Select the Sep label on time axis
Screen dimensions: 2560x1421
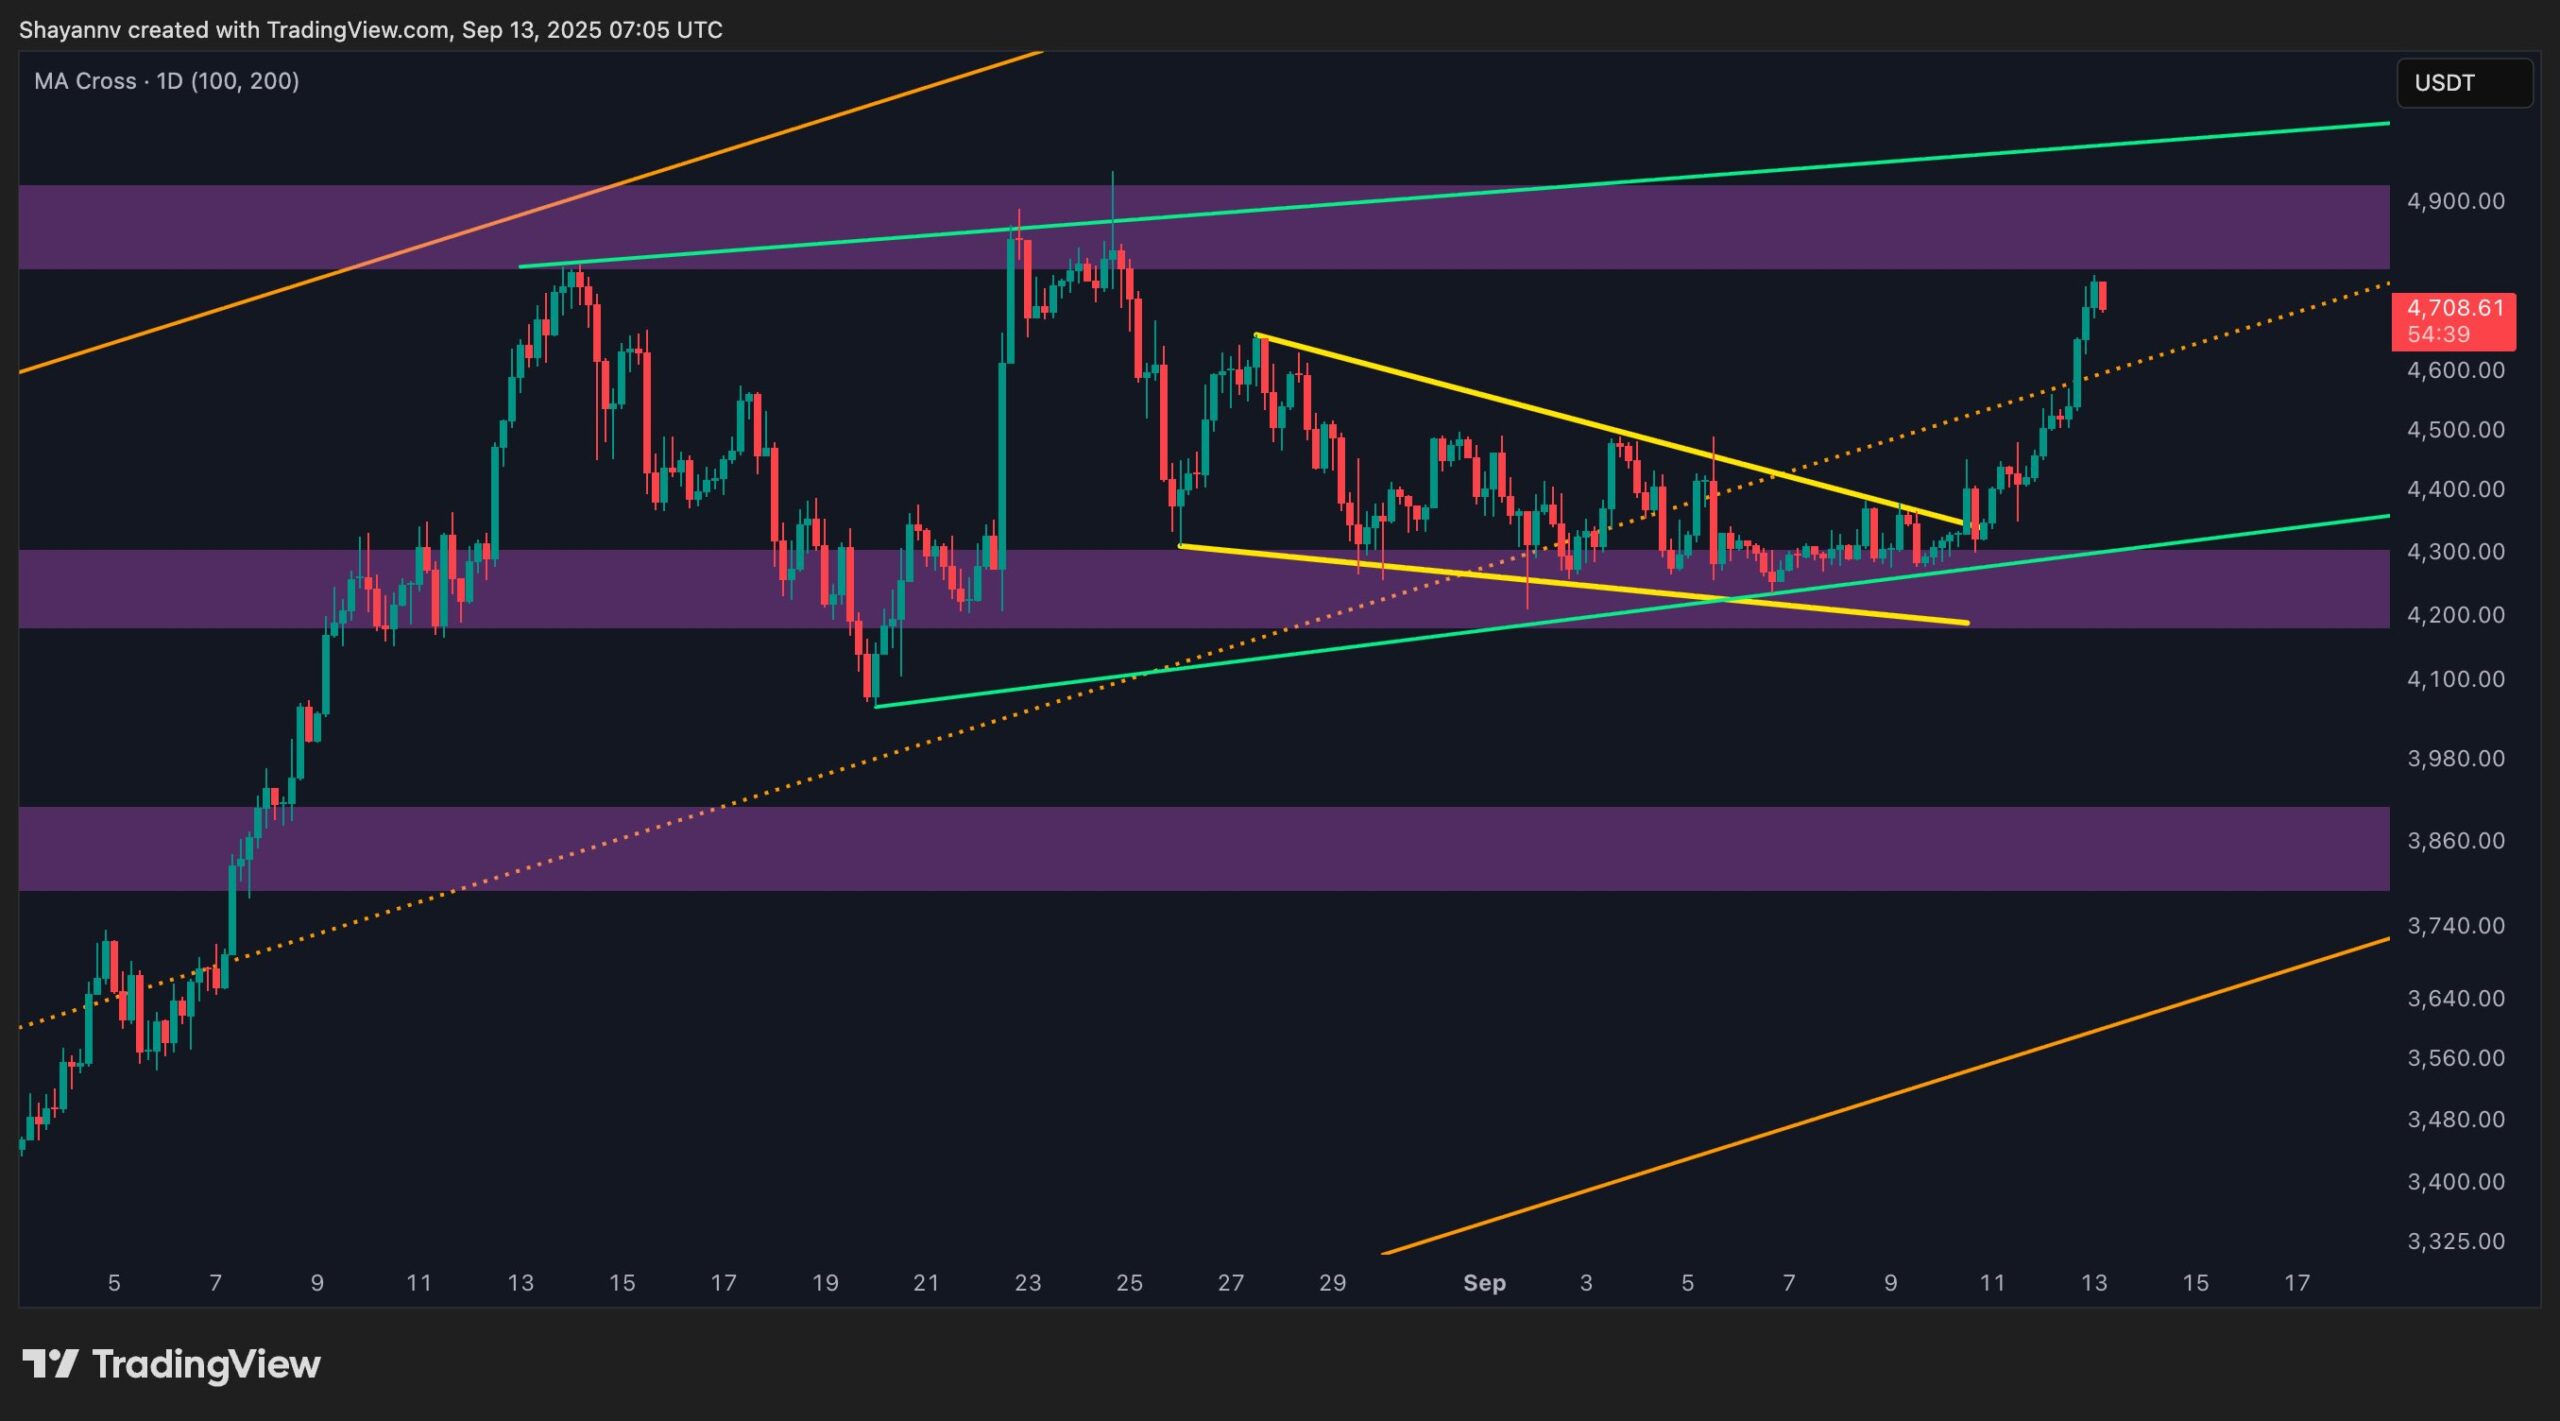click(x=1483, y=1283)
